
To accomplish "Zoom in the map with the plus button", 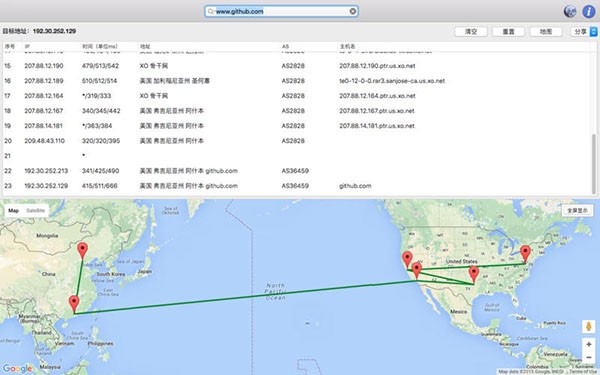I will (x=589, y=344).
